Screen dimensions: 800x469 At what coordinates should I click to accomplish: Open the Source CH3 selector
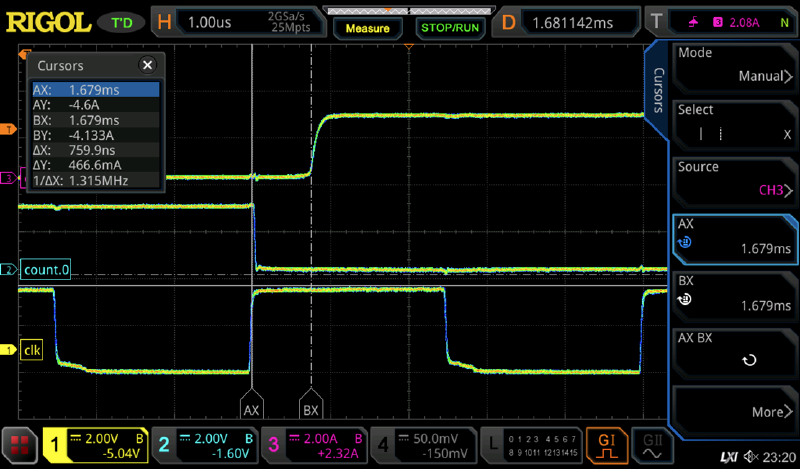coord(734,177)
